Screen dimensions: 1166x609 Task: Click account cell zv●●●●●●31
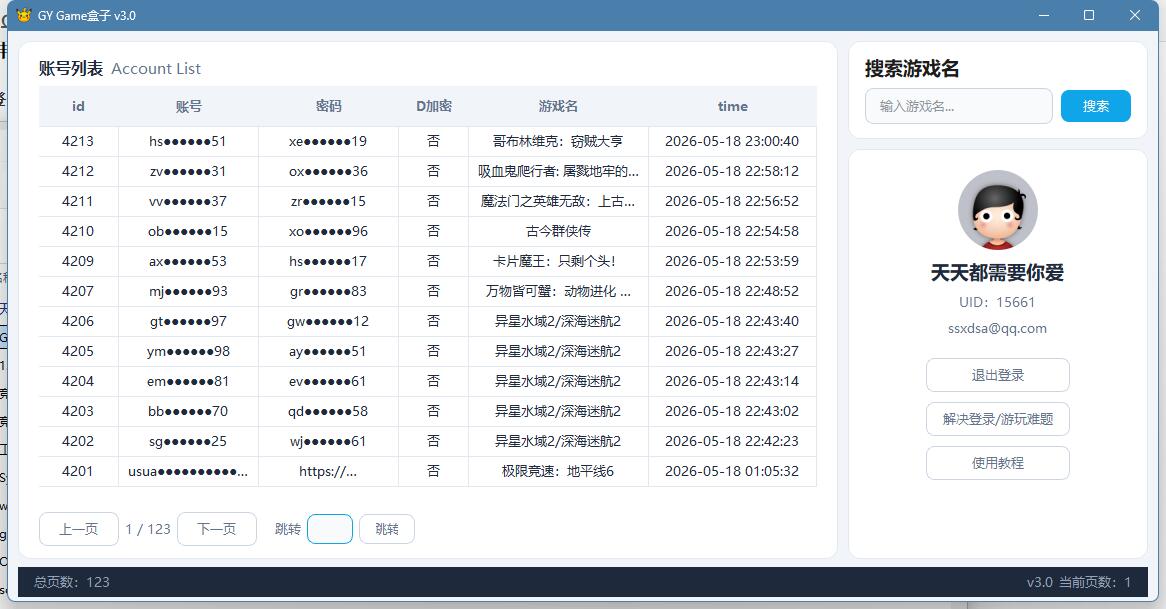point(187,171)
